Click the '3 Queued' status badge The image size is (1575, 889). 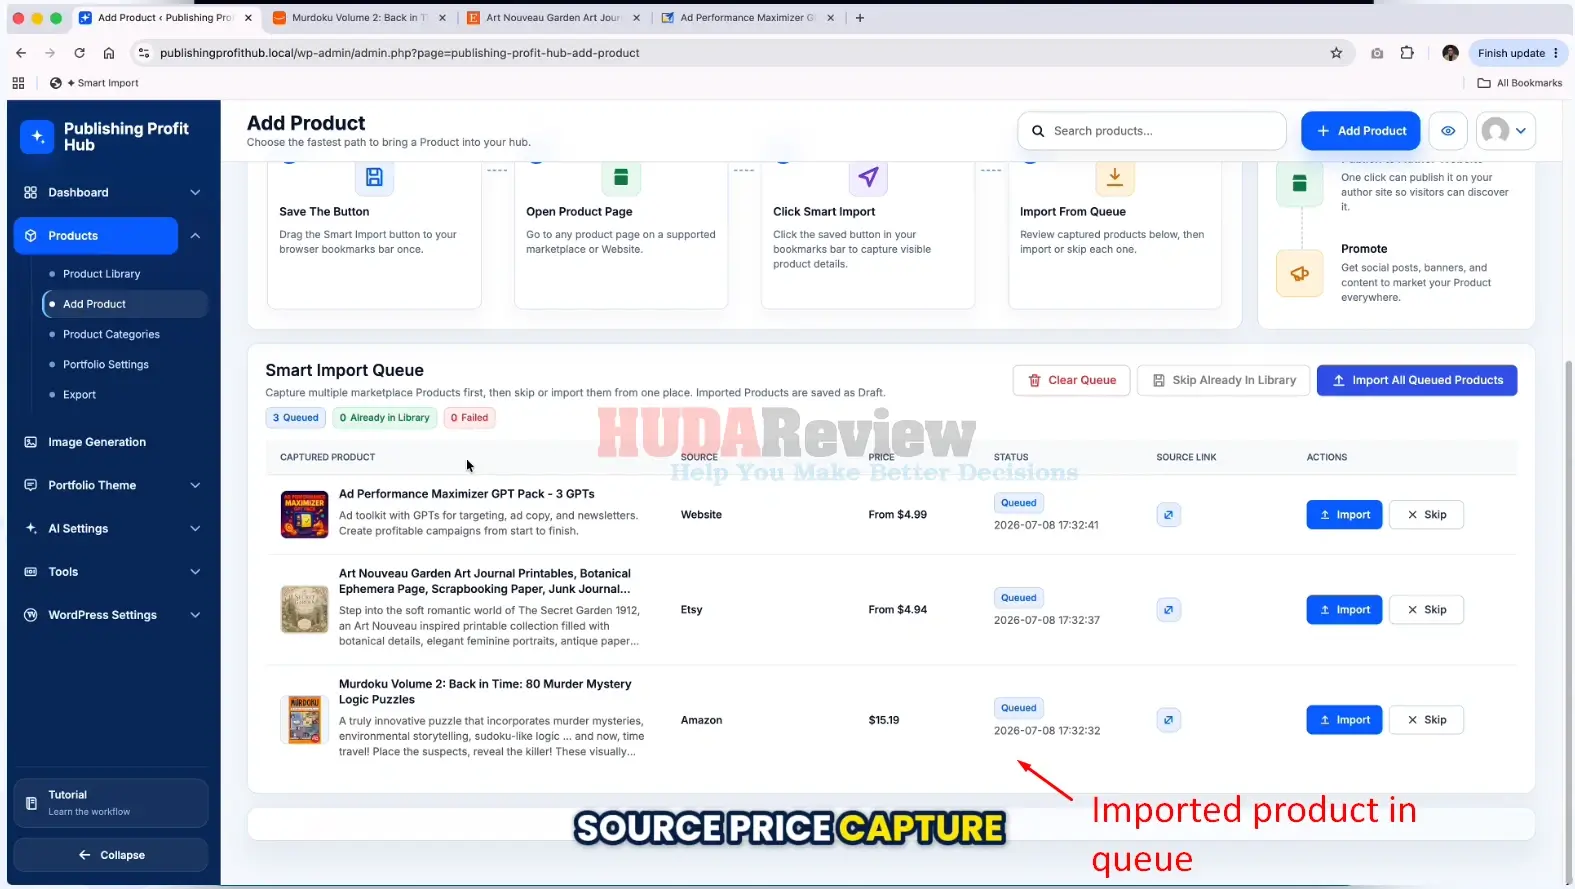[x=296, y=418]
